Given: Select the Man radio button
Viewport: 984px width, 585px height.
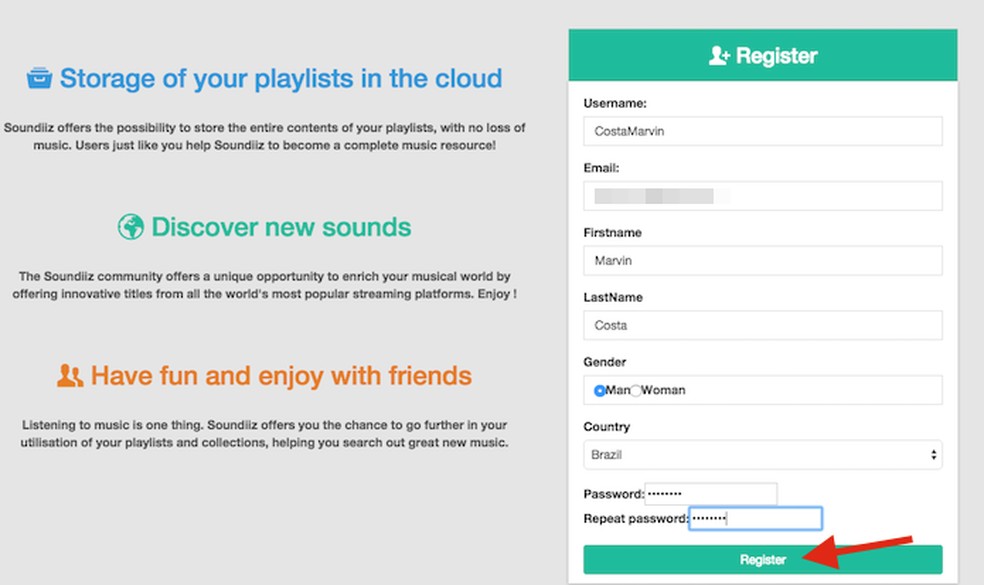Looking at the screenshot, I should point(600,390).
